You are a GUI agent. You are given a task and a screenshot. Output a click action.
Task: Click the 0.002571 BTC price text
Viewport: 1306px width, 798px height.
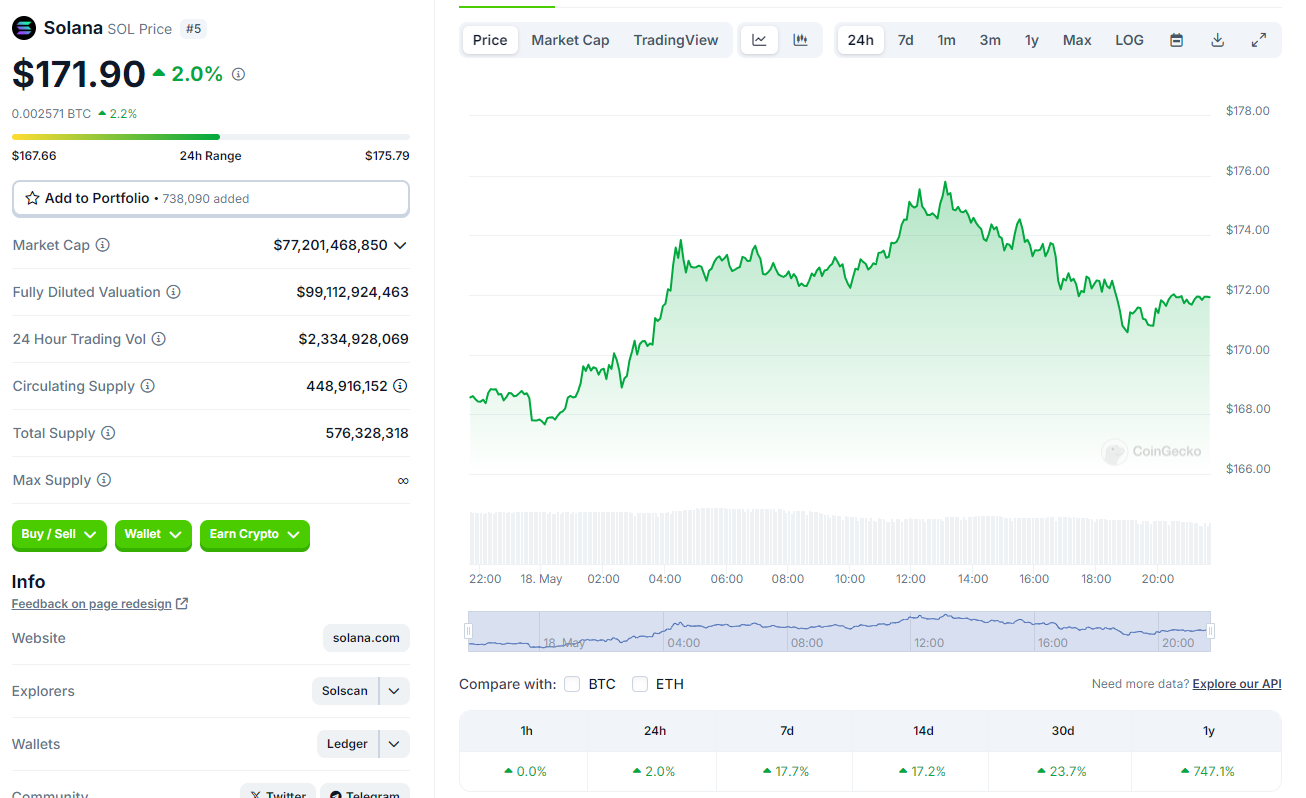(52, 114)
